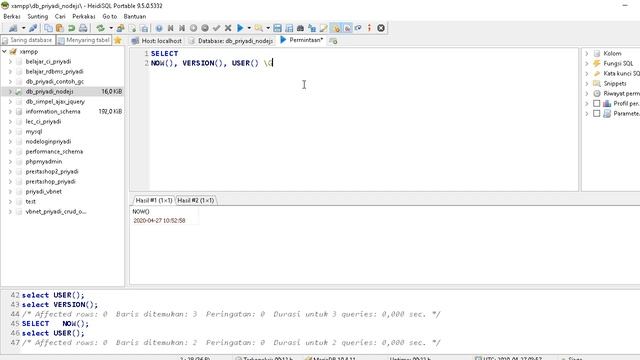Click the pencil edit toolbar icon
The image size is (640, 360).
(x=324, y=28)
